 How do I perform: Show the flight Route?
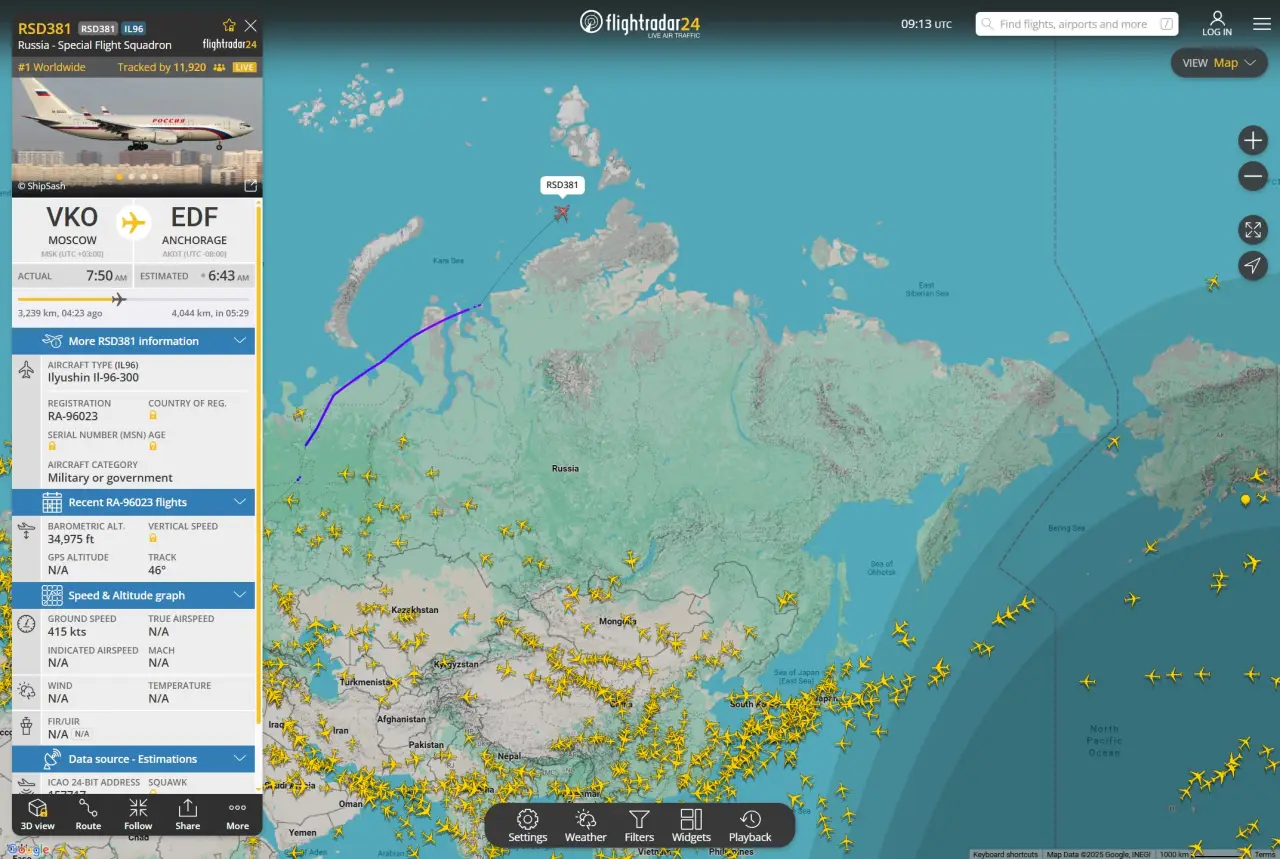(x=88, y=814)
